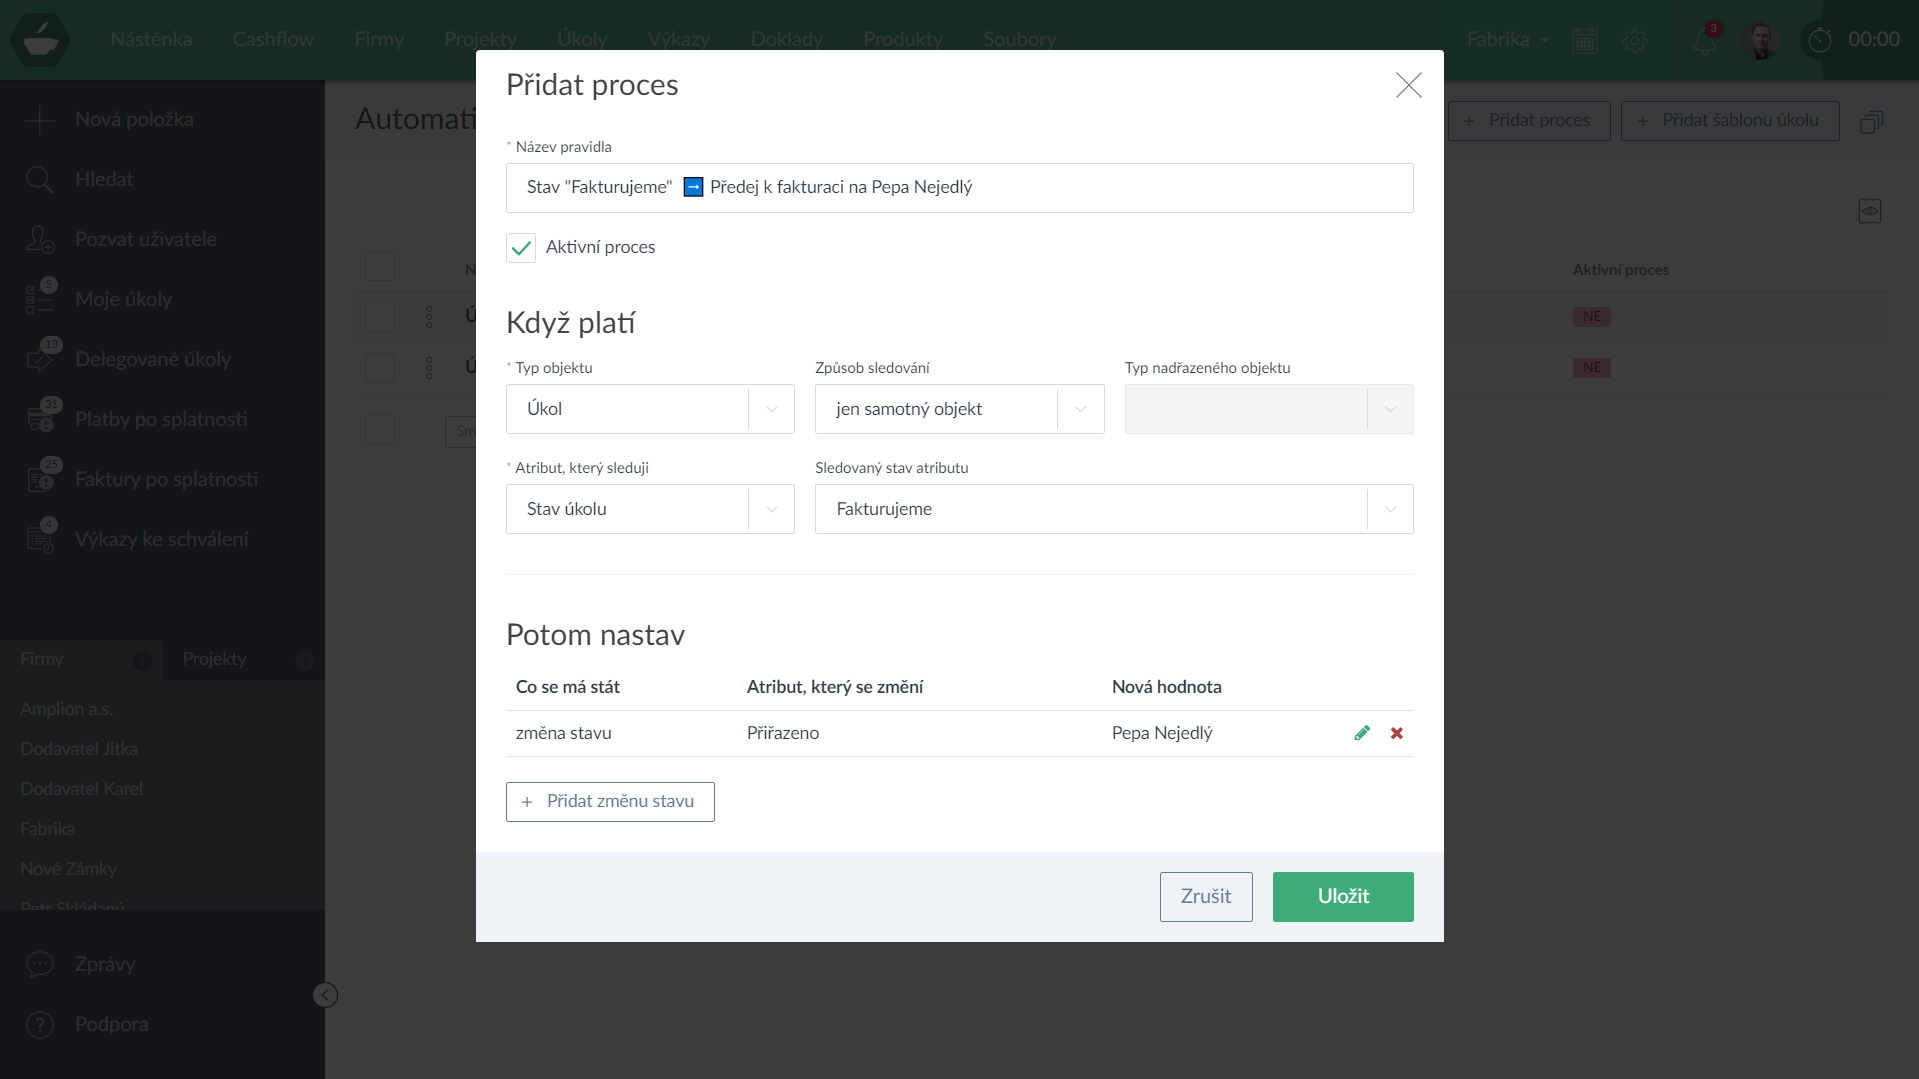Open settings gear icon in top bar
Viewport: 1919px width, 1079px height.
click(1635, 40)
